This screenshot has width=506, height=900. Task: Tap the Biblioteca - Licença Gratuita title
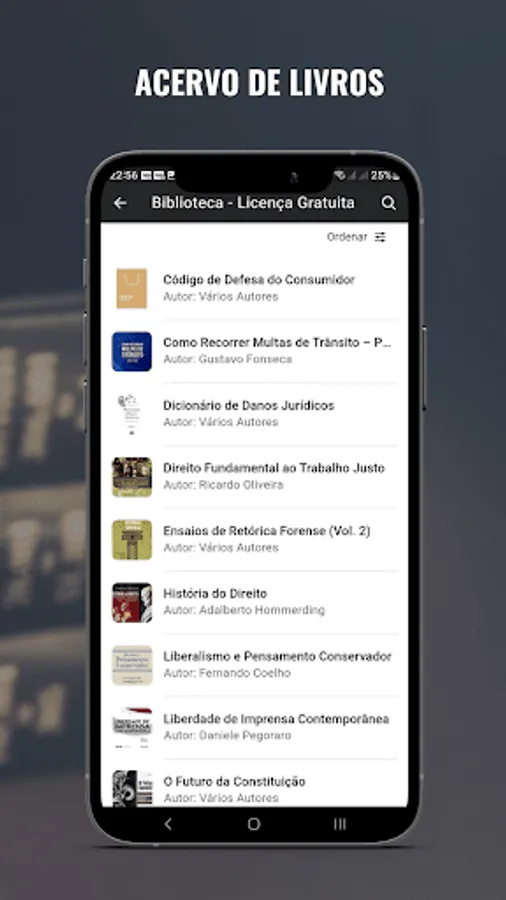click(x=253, y=203)
